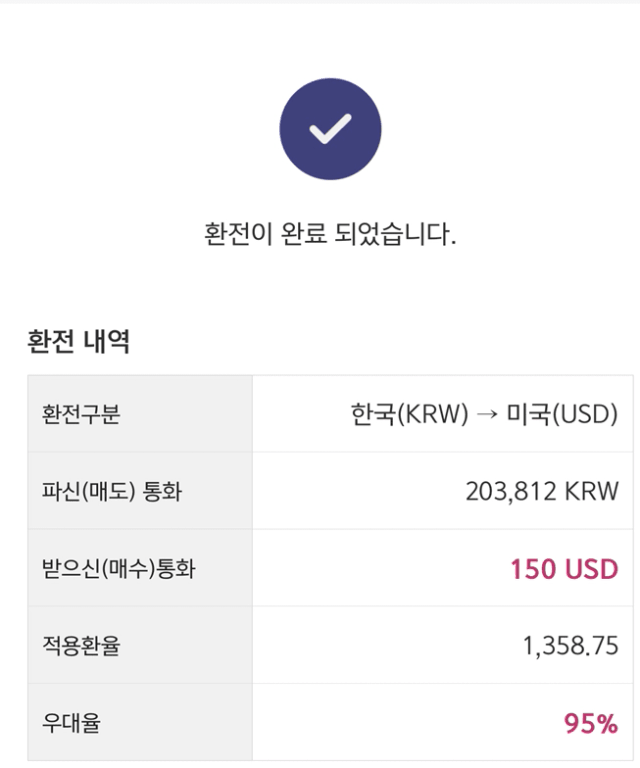640x768 pixels.
Task: Click the 1,358.75 applied exchange rate
Action: pyautogui.click(x=570, y=646)
